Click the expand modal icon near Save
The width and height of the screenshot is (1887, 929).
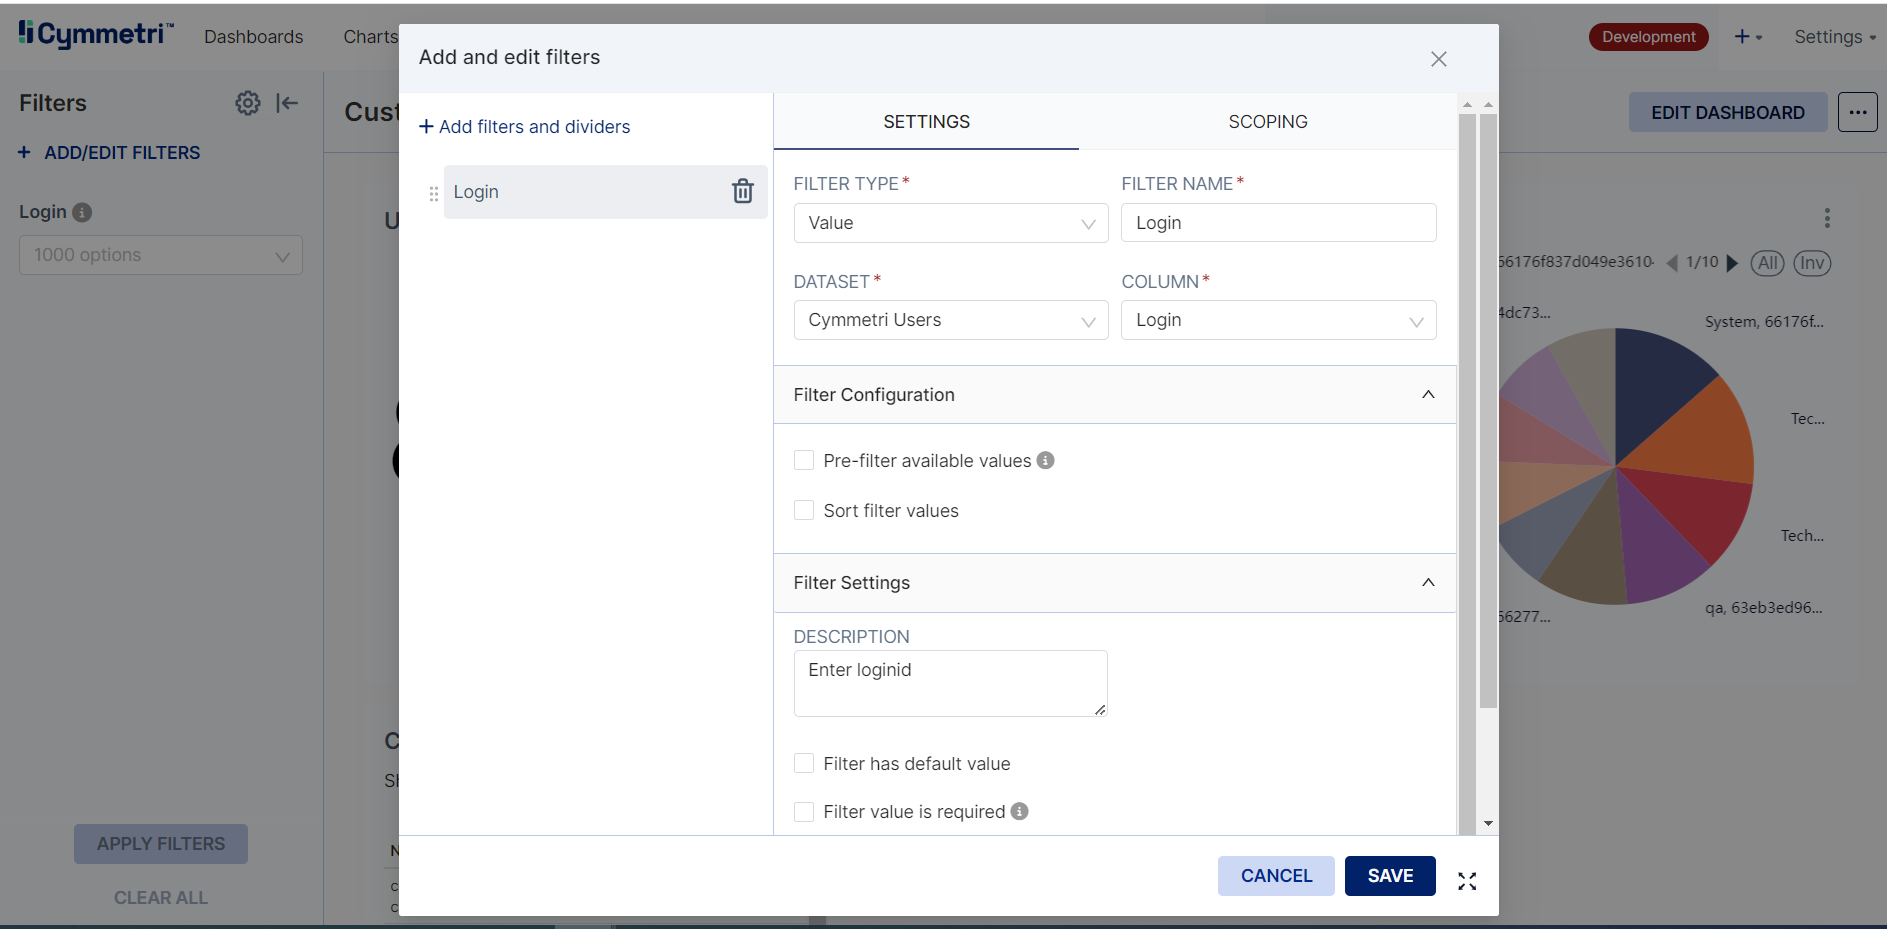1466,881
